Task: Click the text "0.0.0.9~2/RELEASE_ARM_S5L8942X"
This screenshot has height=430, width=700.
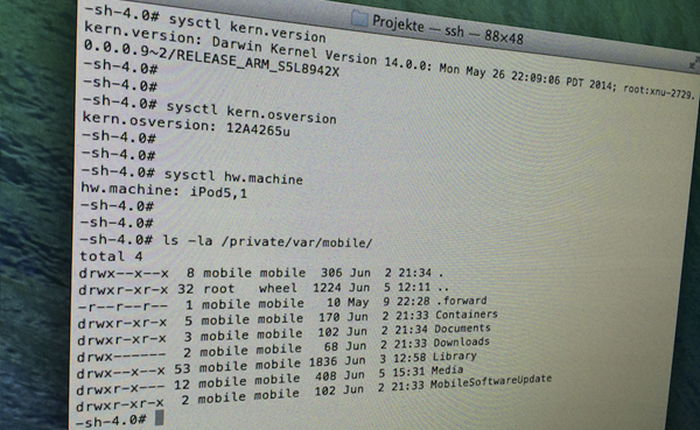Action: (211, 59)
